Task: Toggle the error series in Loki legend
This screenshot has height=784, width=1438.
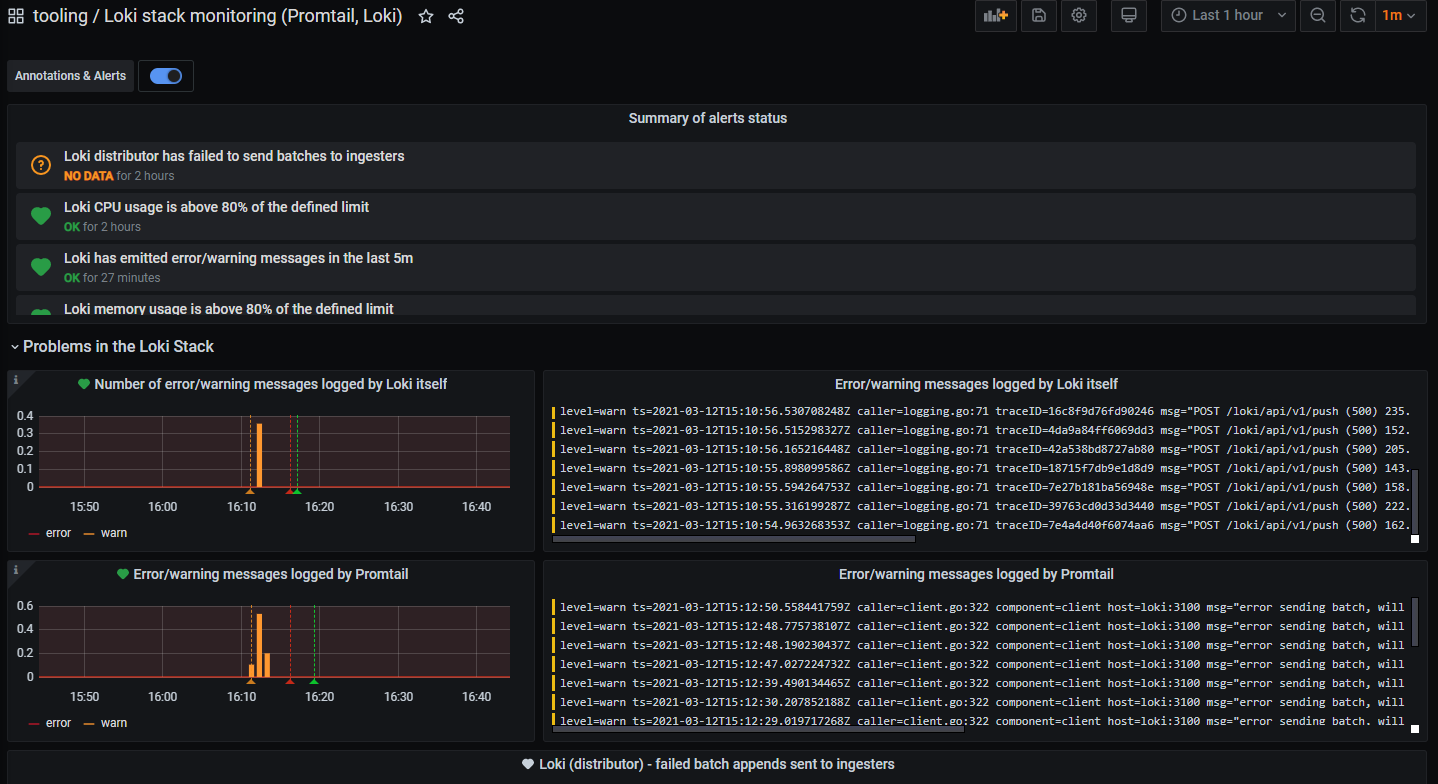Action: (x=49, y=533)
